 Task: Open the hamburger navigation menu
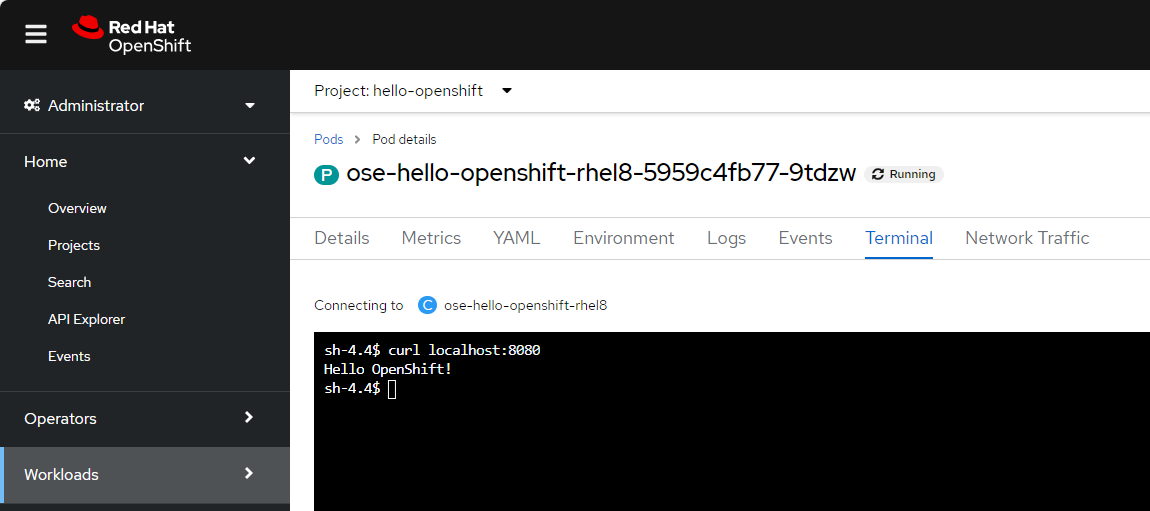coord(35,34)
